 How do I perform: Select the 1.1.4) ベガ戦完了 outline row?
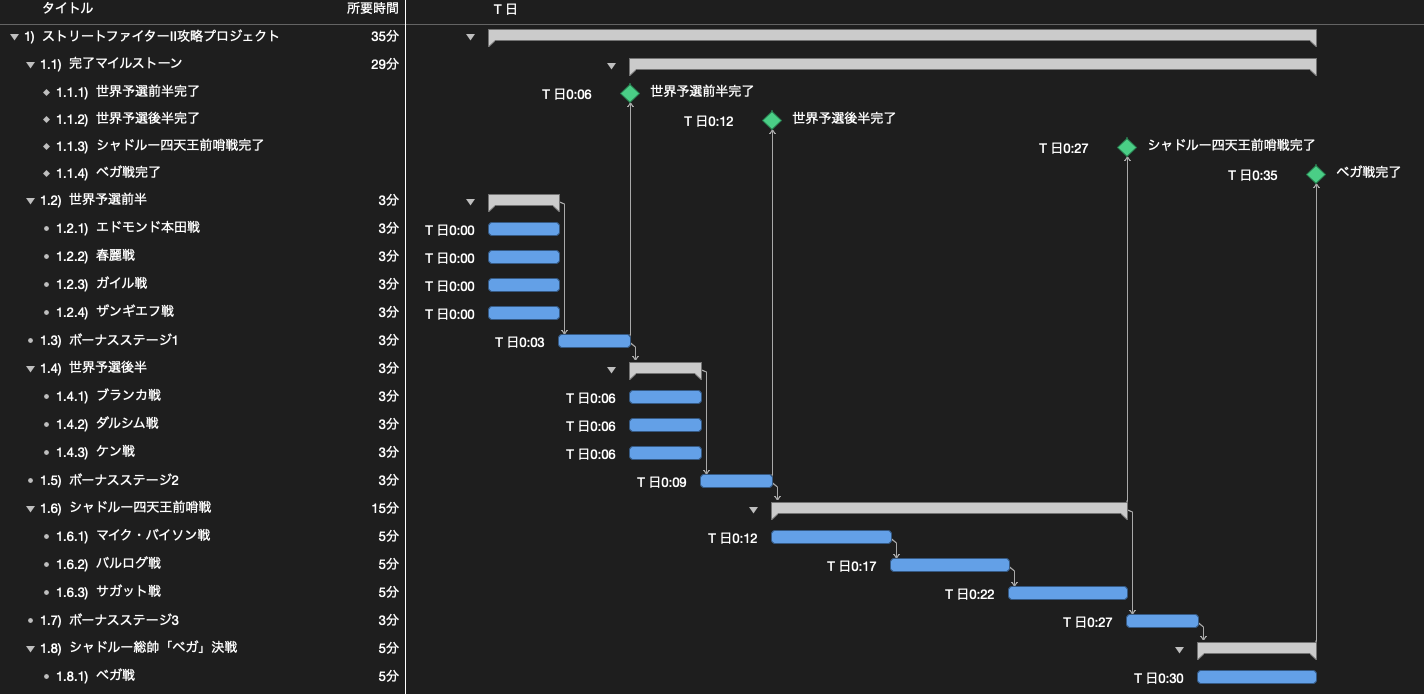pyautogui.click(x=203, y=173)
